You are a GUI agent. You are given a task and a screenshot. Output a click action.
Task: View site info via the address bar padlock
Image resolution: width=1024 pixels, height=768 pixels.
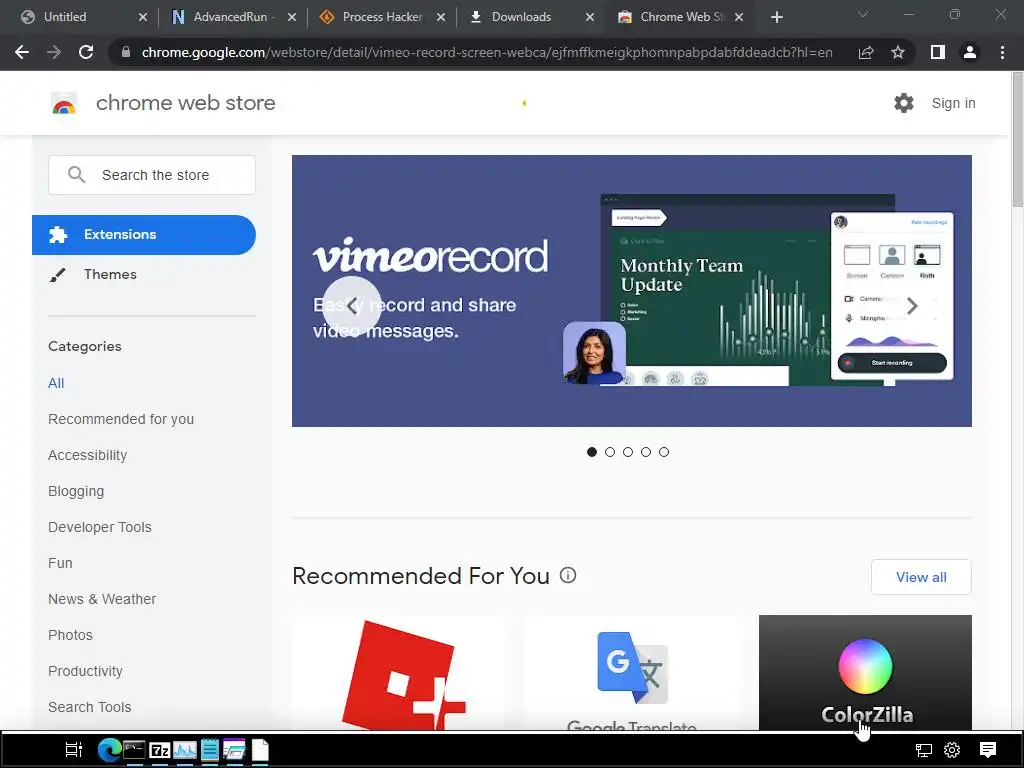point(126,52)
